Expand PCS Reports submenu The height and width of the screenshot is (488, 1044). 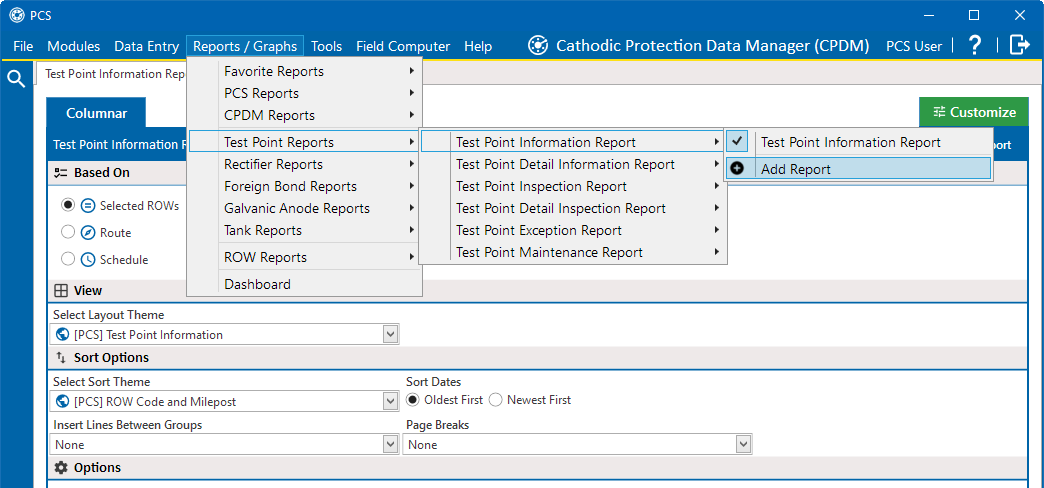coord(304,93)
